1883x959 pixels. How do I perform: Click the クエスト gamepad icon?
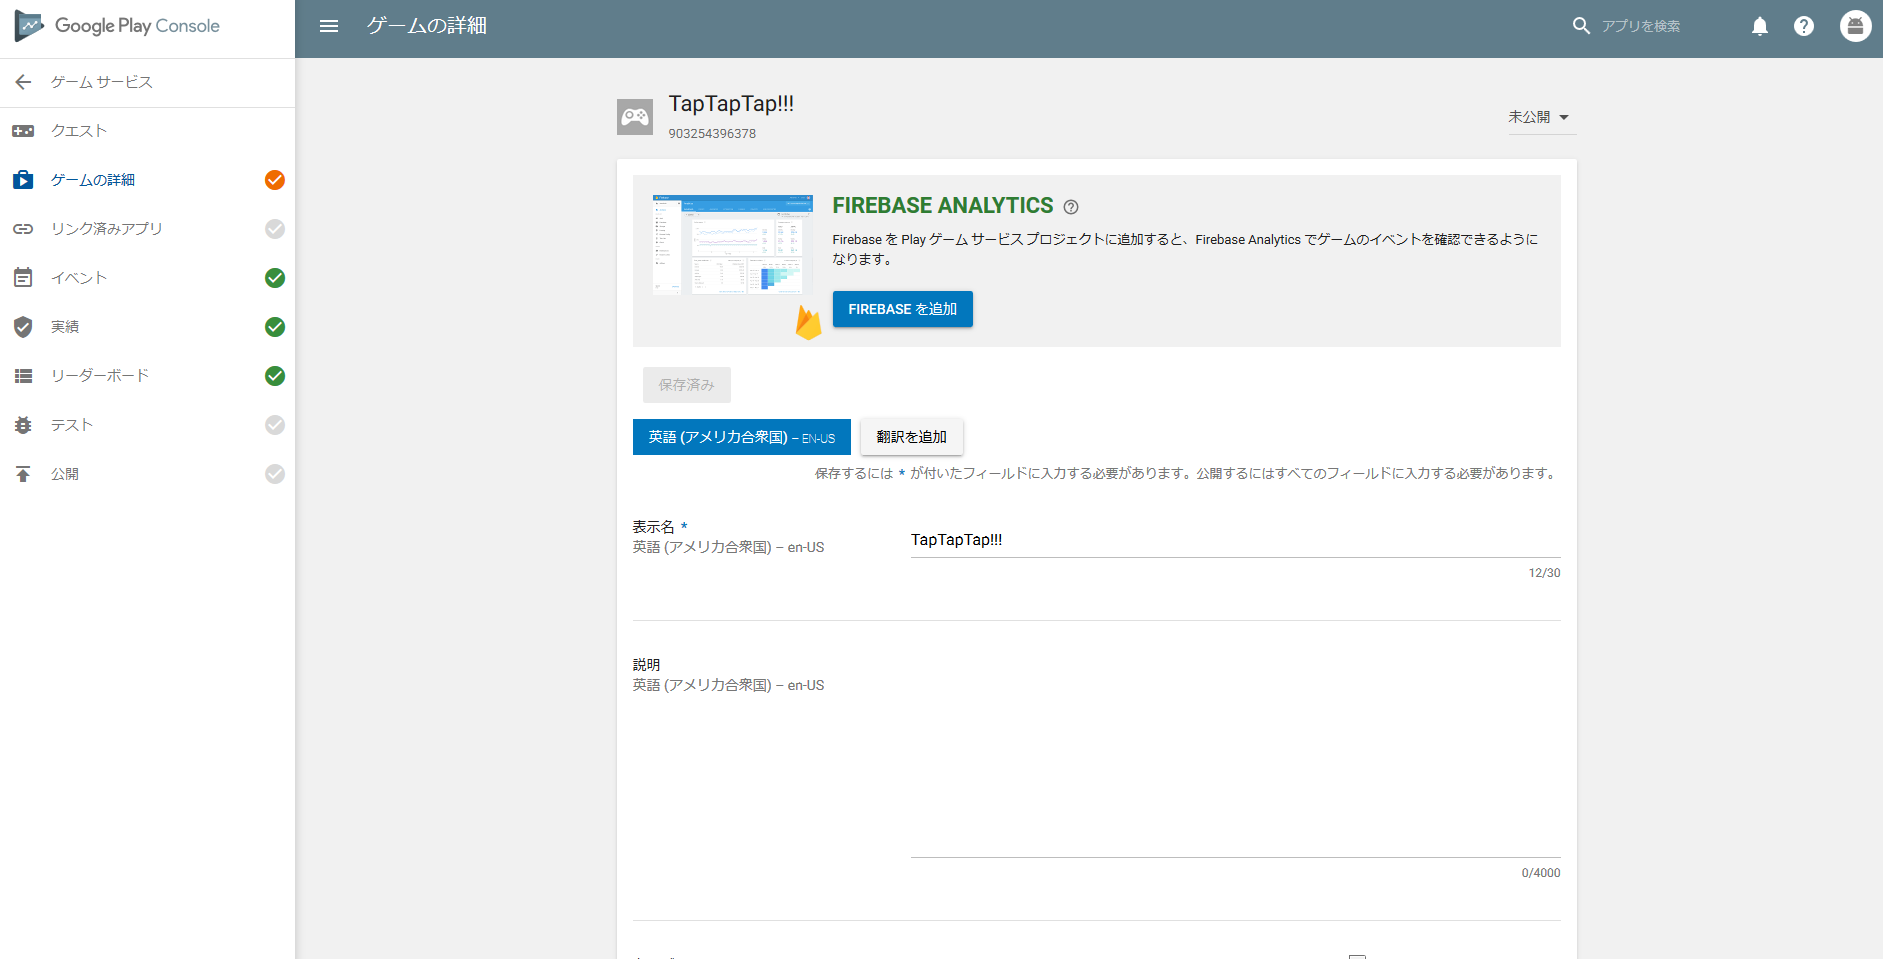[23, 131]
